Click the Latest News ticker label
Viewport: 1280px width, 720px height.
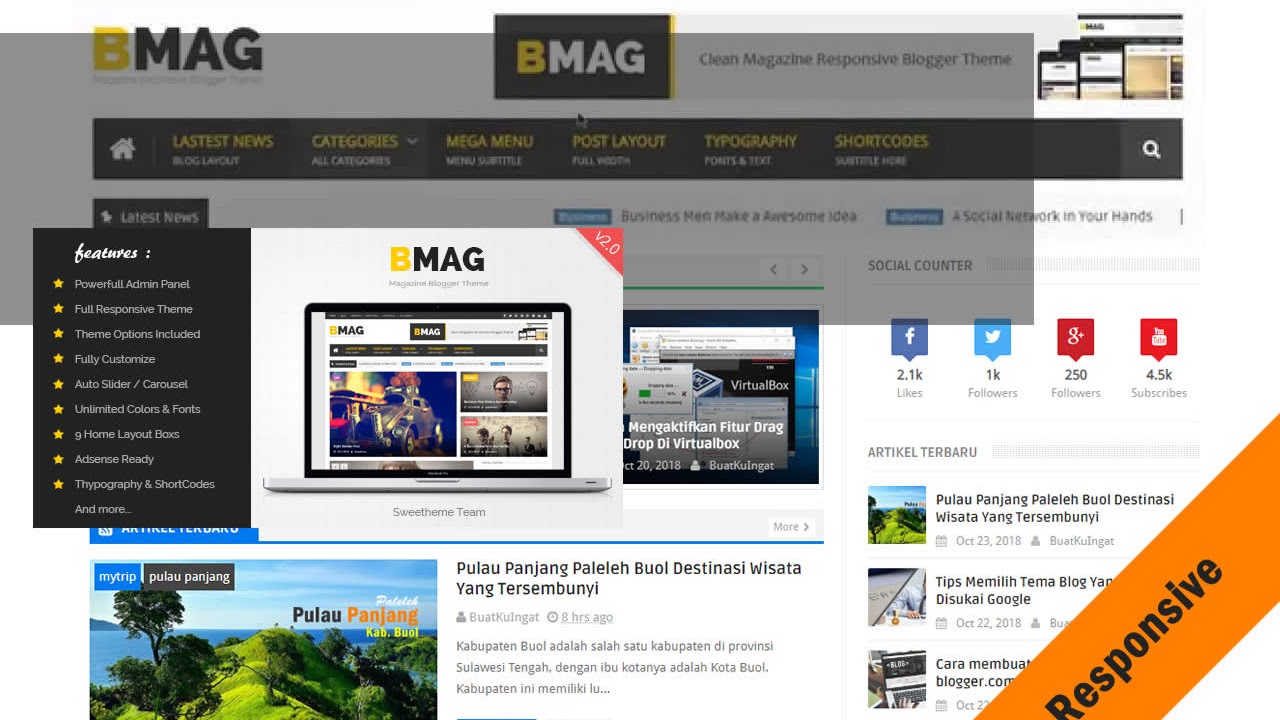click(x=151, y=216)
